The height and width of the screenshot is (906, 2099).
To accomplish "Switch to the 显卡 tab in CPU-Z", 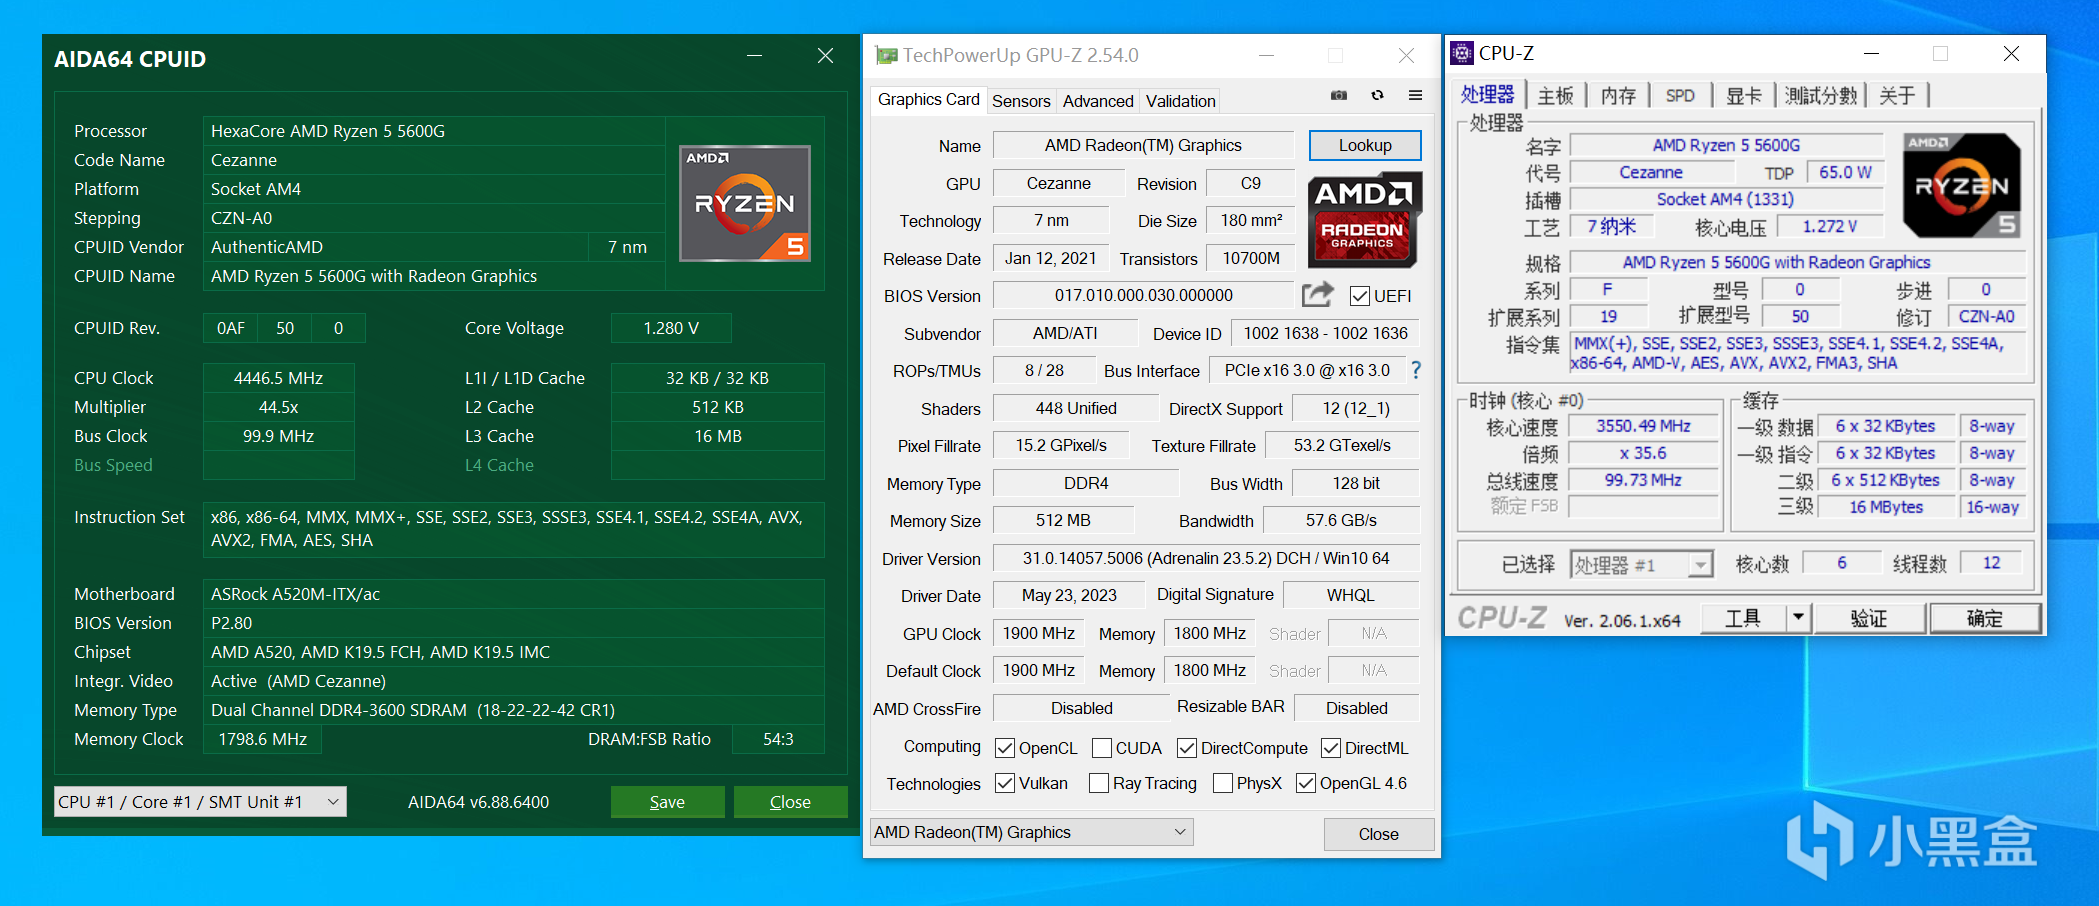I will pos(1743,95).
